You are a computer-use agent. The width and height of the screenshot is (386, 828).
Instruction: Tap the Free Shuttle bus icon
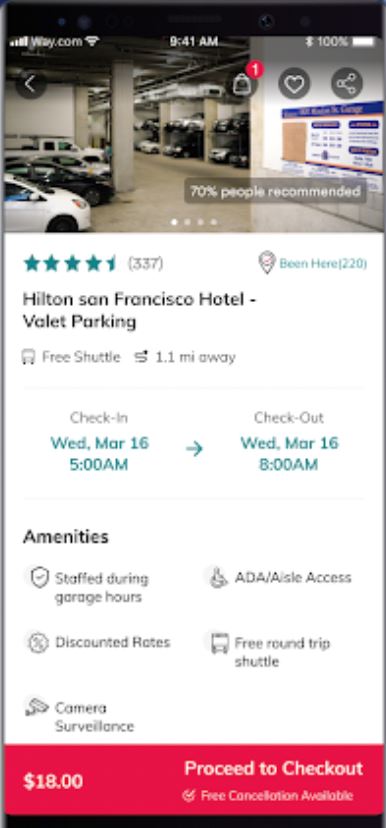(29, 357)
